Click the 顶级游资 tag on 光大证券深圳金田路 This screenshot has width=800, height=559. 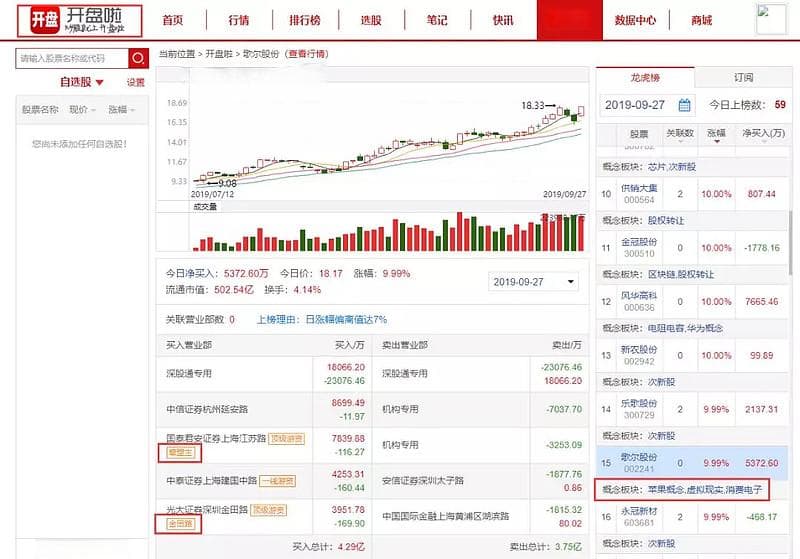click(269, 510)
